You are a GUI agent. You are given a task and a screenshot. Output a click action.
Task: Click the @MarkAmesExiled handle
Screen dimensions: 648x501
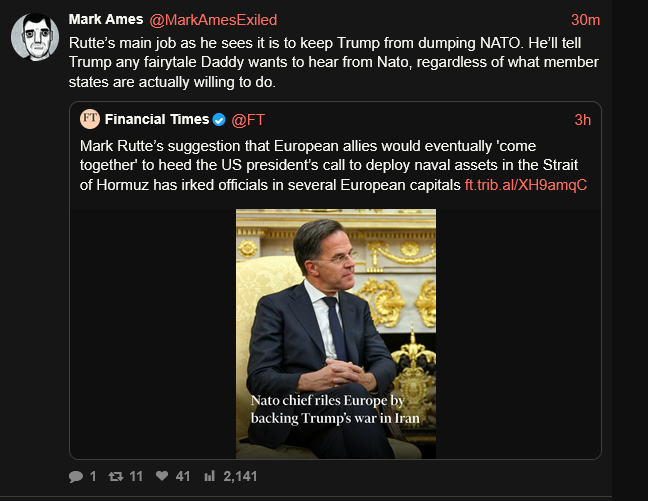click(x=214, y=20)
